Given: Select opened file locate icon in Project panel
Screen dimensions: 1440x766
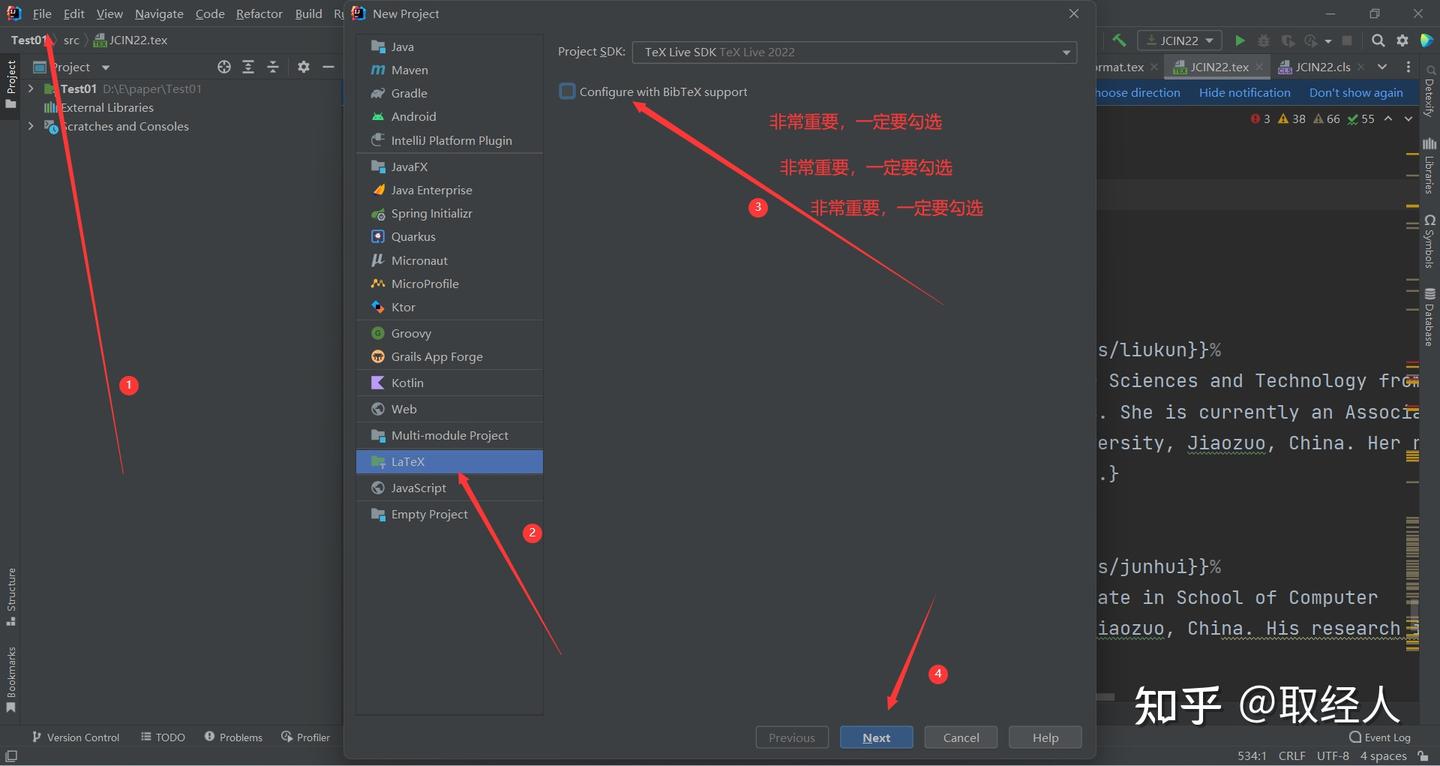Looking at the screenshot, I should pos(224,67).
